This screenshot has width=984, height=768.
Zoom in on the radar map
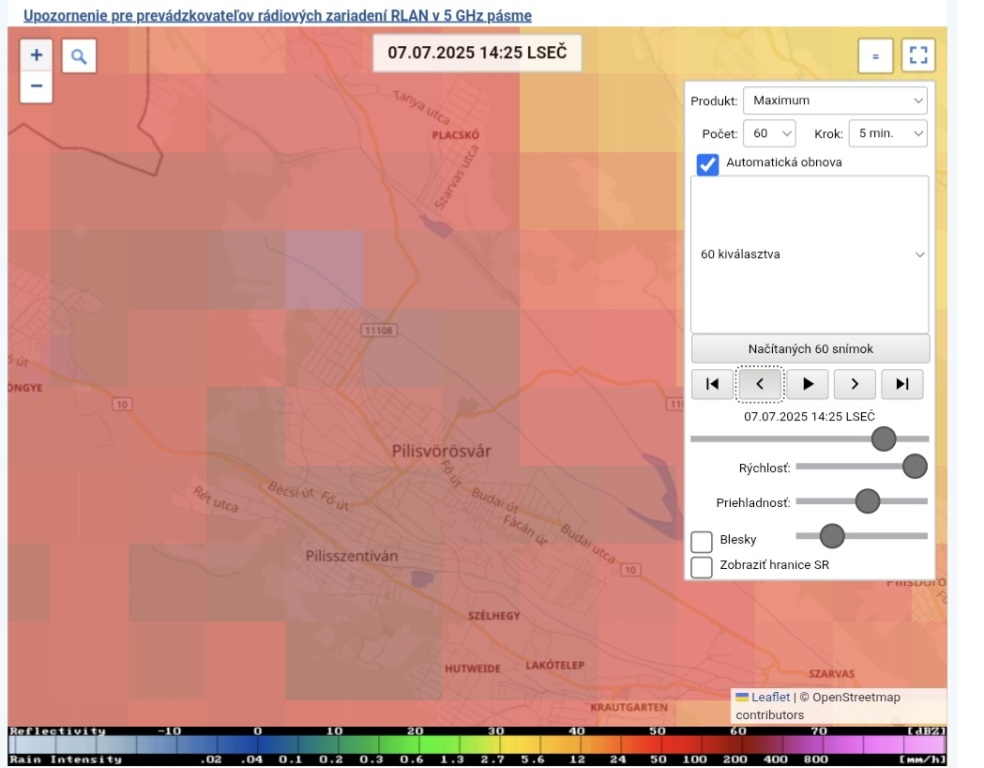tap(36, 55)
